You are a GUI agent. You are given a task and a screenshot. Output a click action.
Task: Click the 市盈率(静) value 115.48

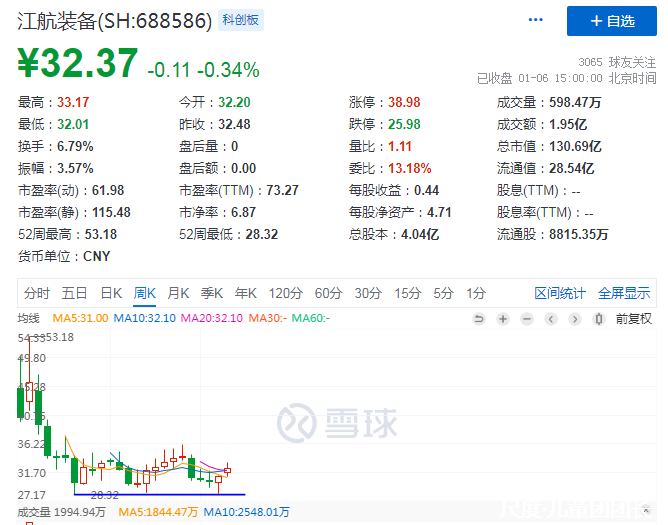111,213
